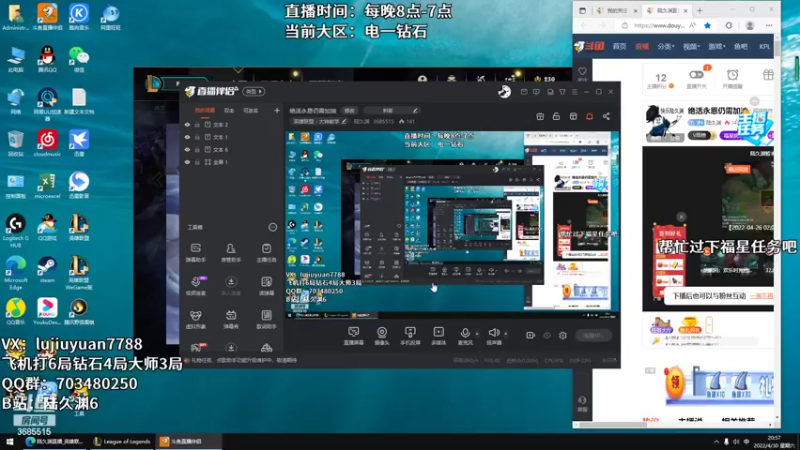Click the favorite star in browser address bar
The height and width of the screenshot is (450, 800).
(x=707, y=26)
